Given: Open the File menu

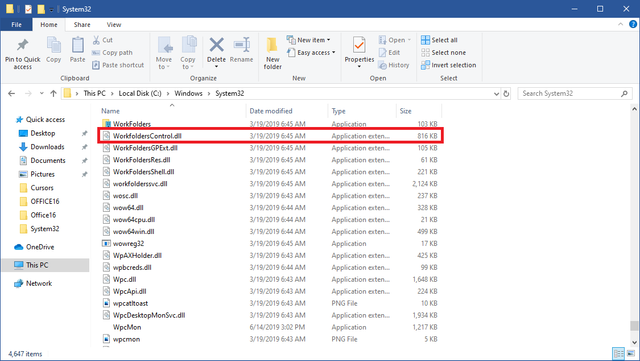Looking at the screenshot, I should pyautogui.click(x=16, y=25).
